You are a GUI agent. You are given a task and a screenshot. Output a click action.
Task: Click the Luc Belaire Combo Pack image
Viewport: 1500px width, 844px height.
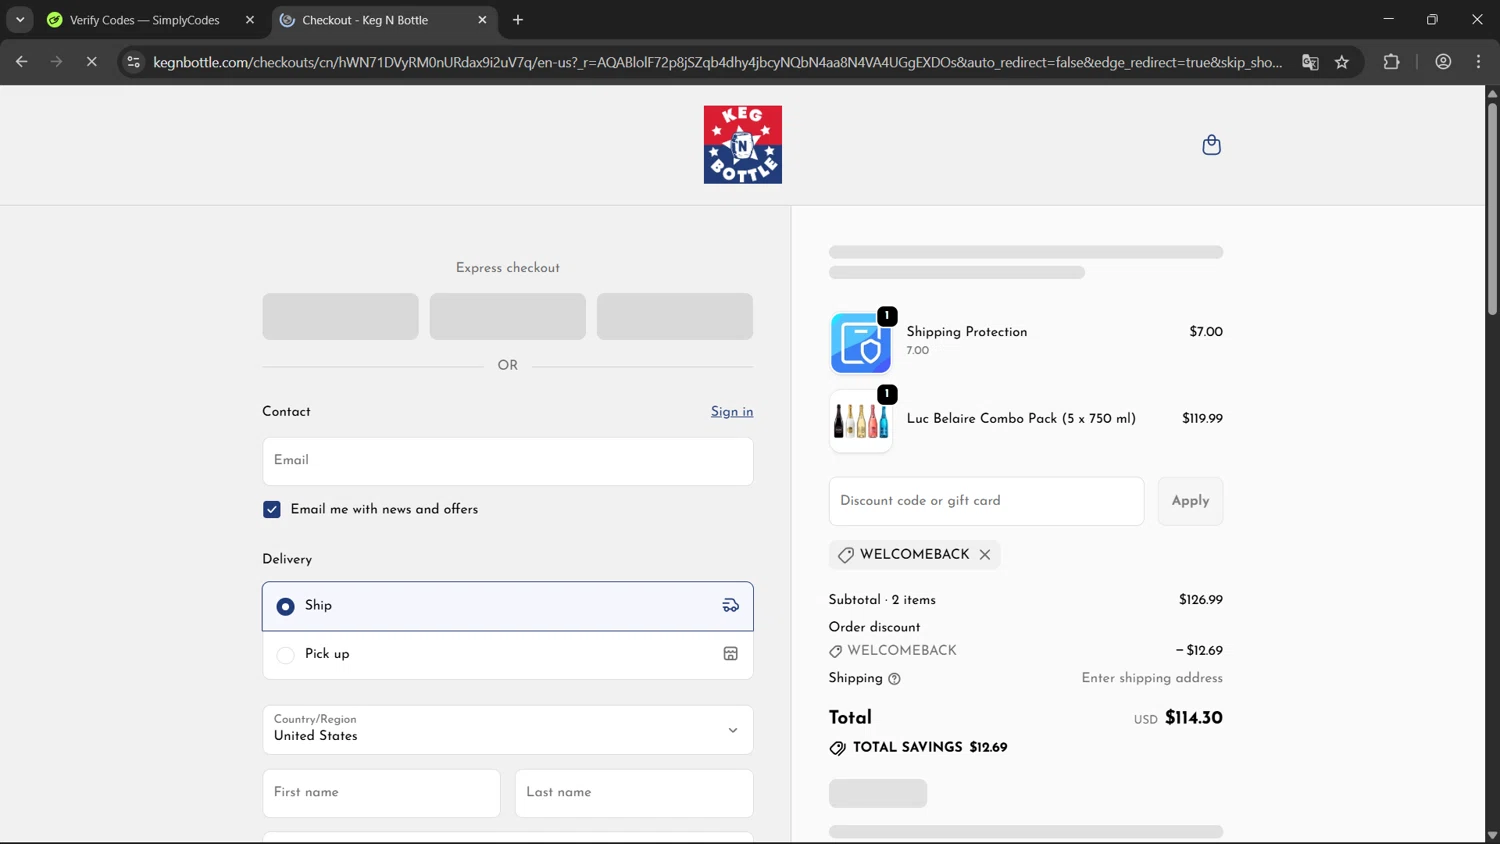tap(861, 421)
